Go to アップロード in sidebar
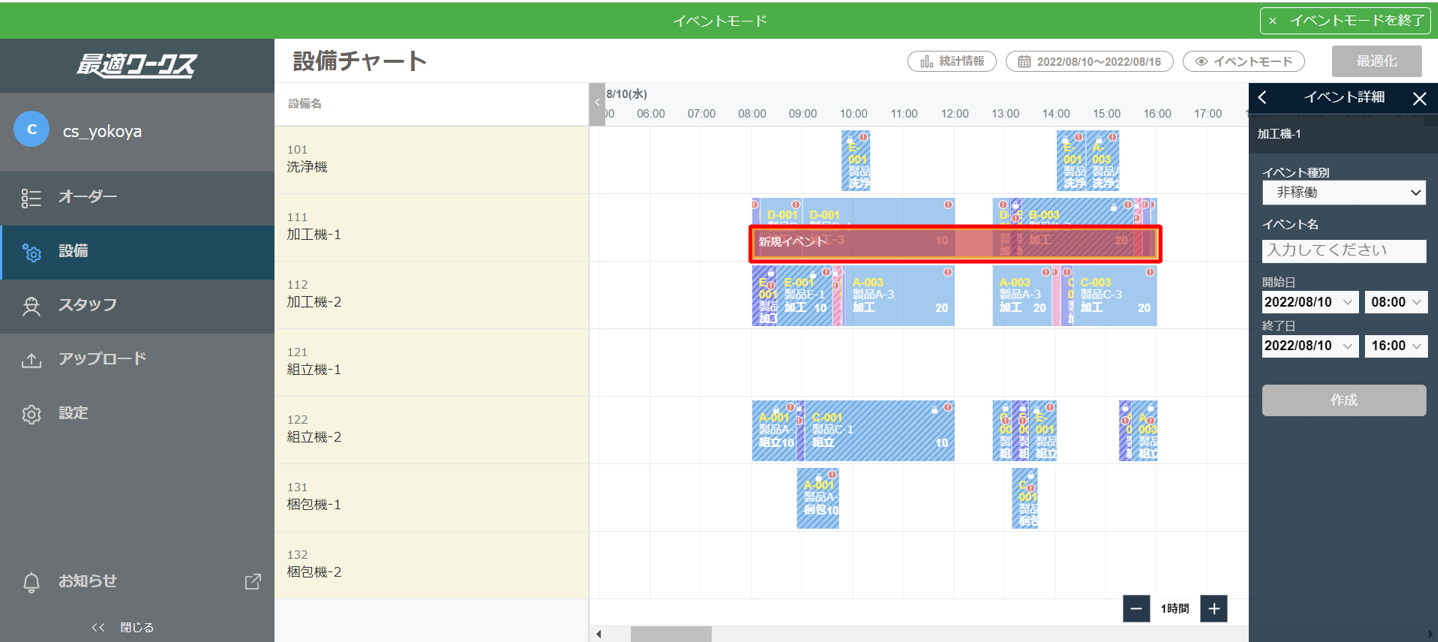1438x642 pixels. tap(137, 359)
